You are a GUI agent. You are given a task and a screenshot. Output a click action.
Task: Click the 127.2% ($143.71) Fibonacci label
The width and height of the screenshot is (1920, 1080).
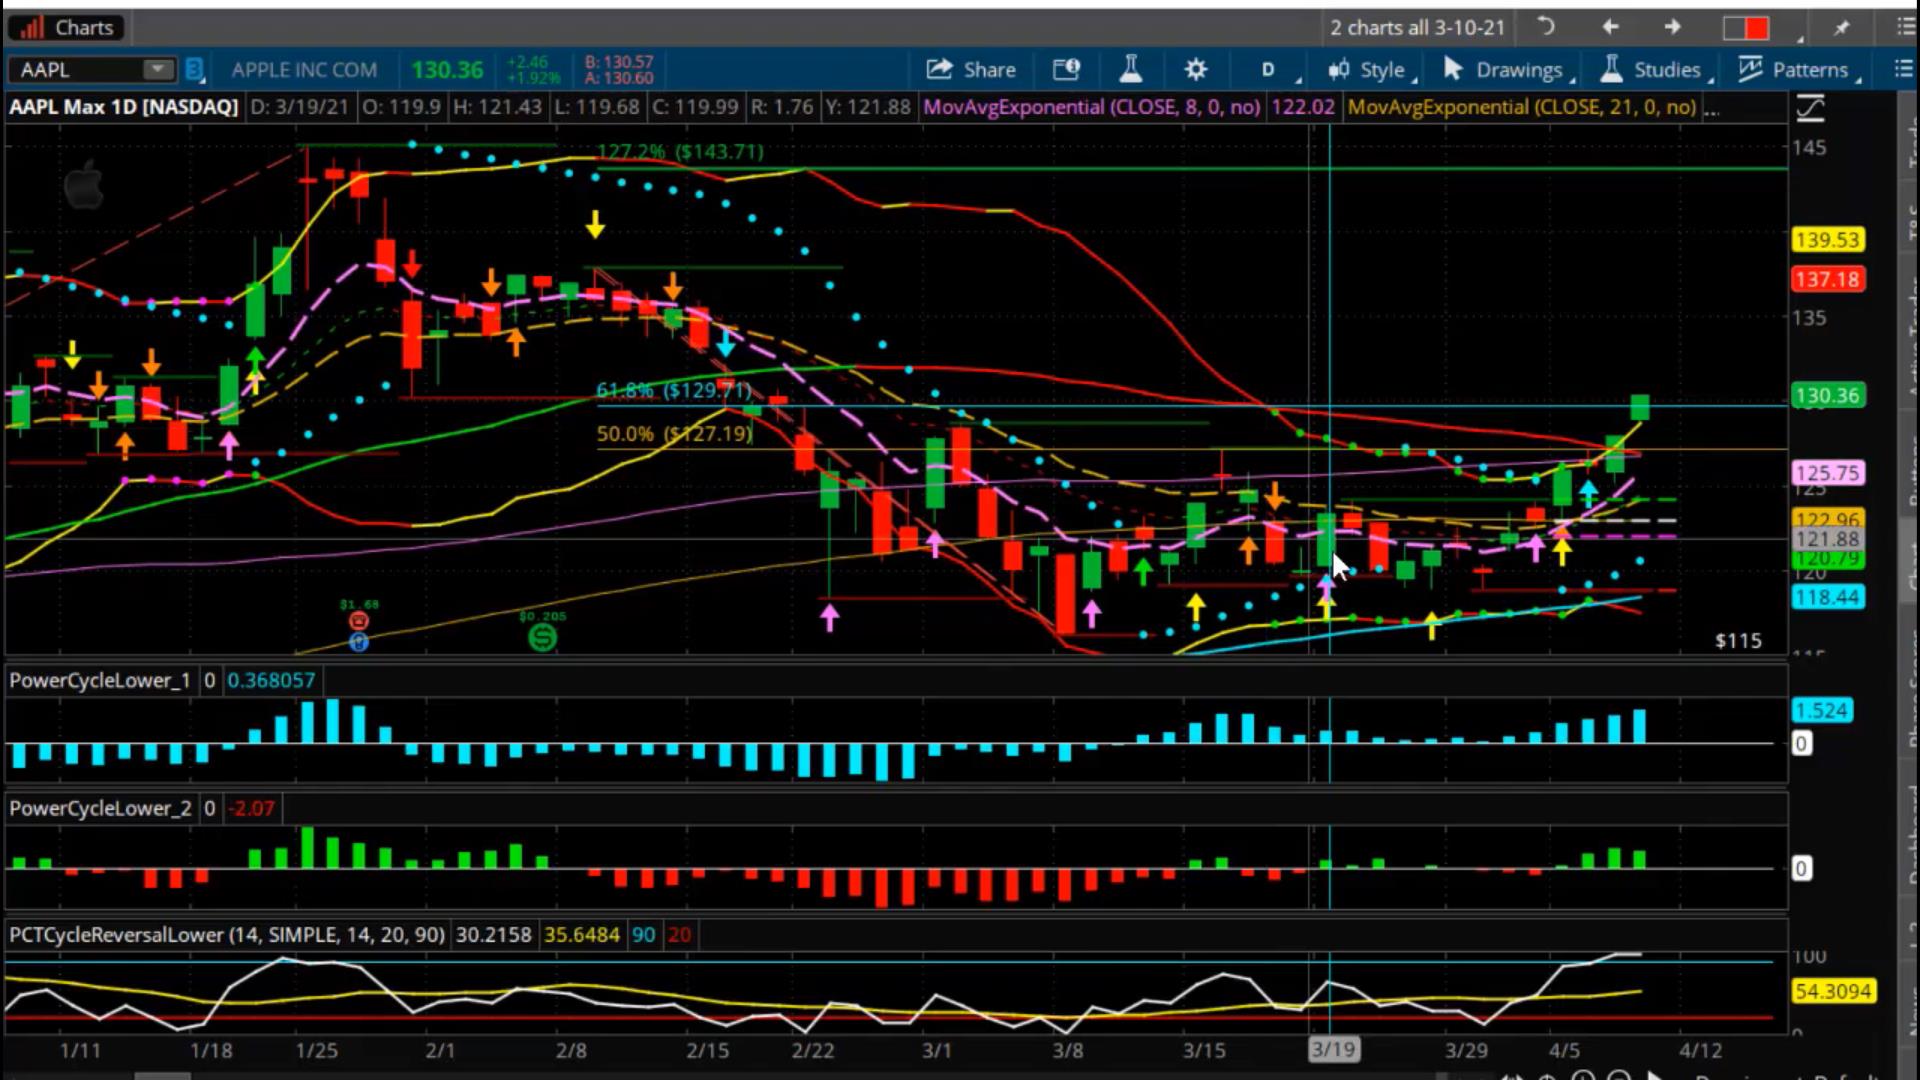tap(680, 151)
